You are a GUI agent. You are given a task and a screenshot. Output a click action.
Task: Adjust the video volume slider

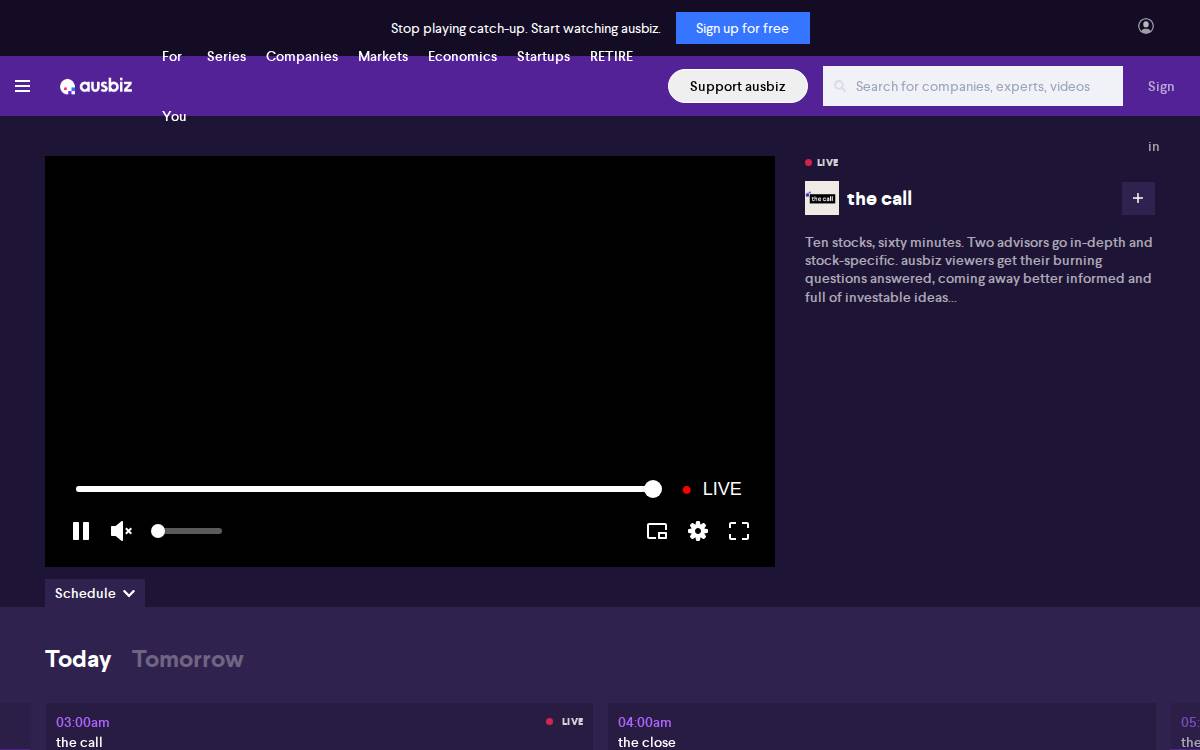click(187, 531)
